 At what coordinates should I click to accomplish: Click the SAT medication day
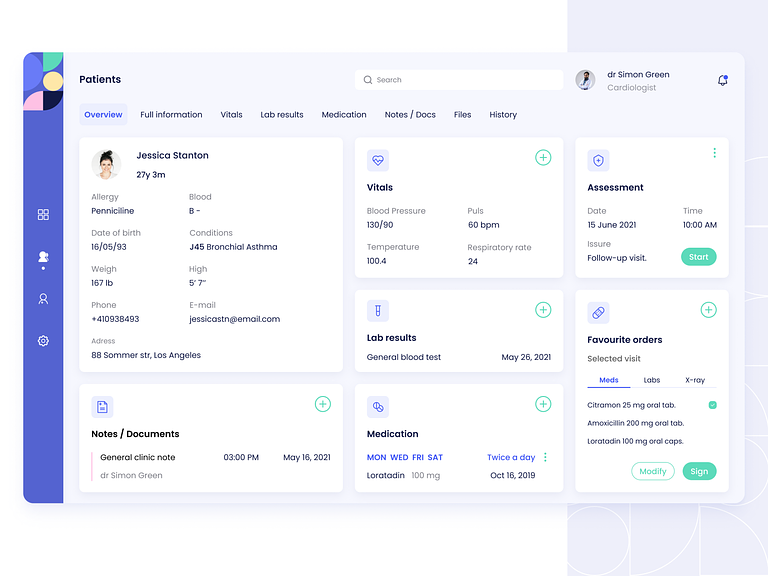[435, 457]
